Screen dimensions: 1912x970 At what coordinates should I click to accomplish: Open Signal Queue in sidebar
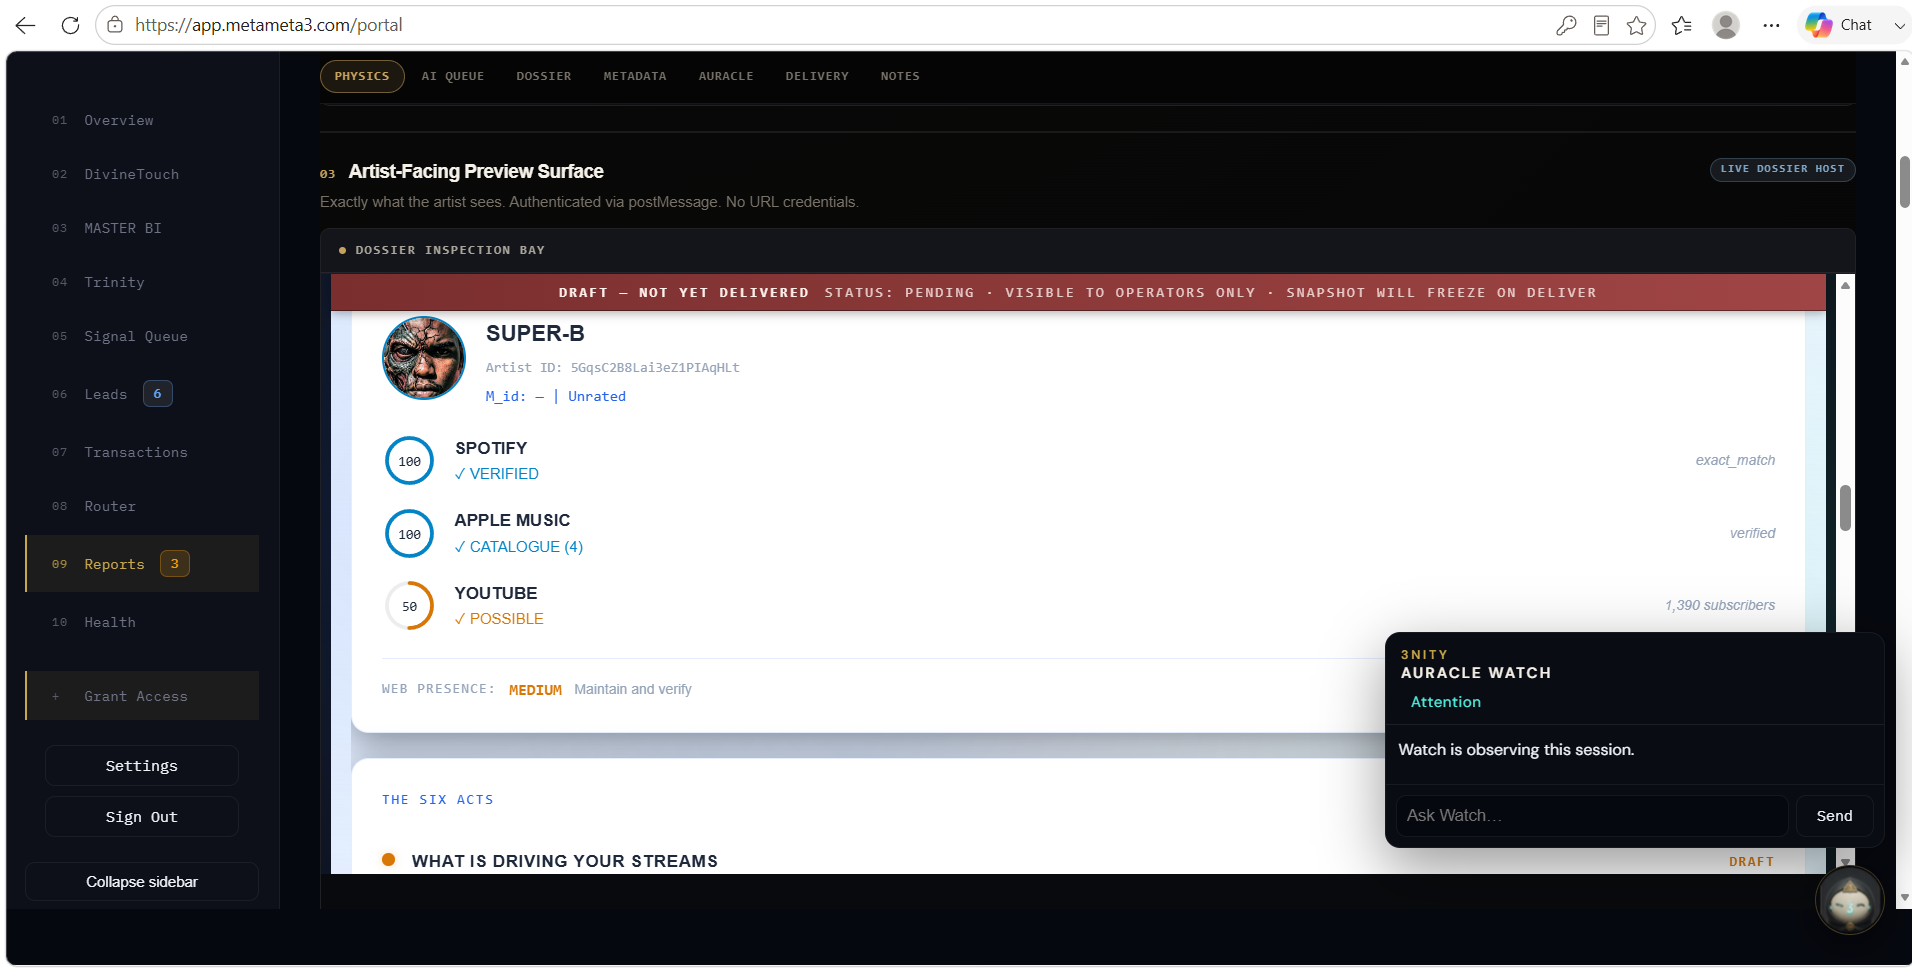click(142, 336)
